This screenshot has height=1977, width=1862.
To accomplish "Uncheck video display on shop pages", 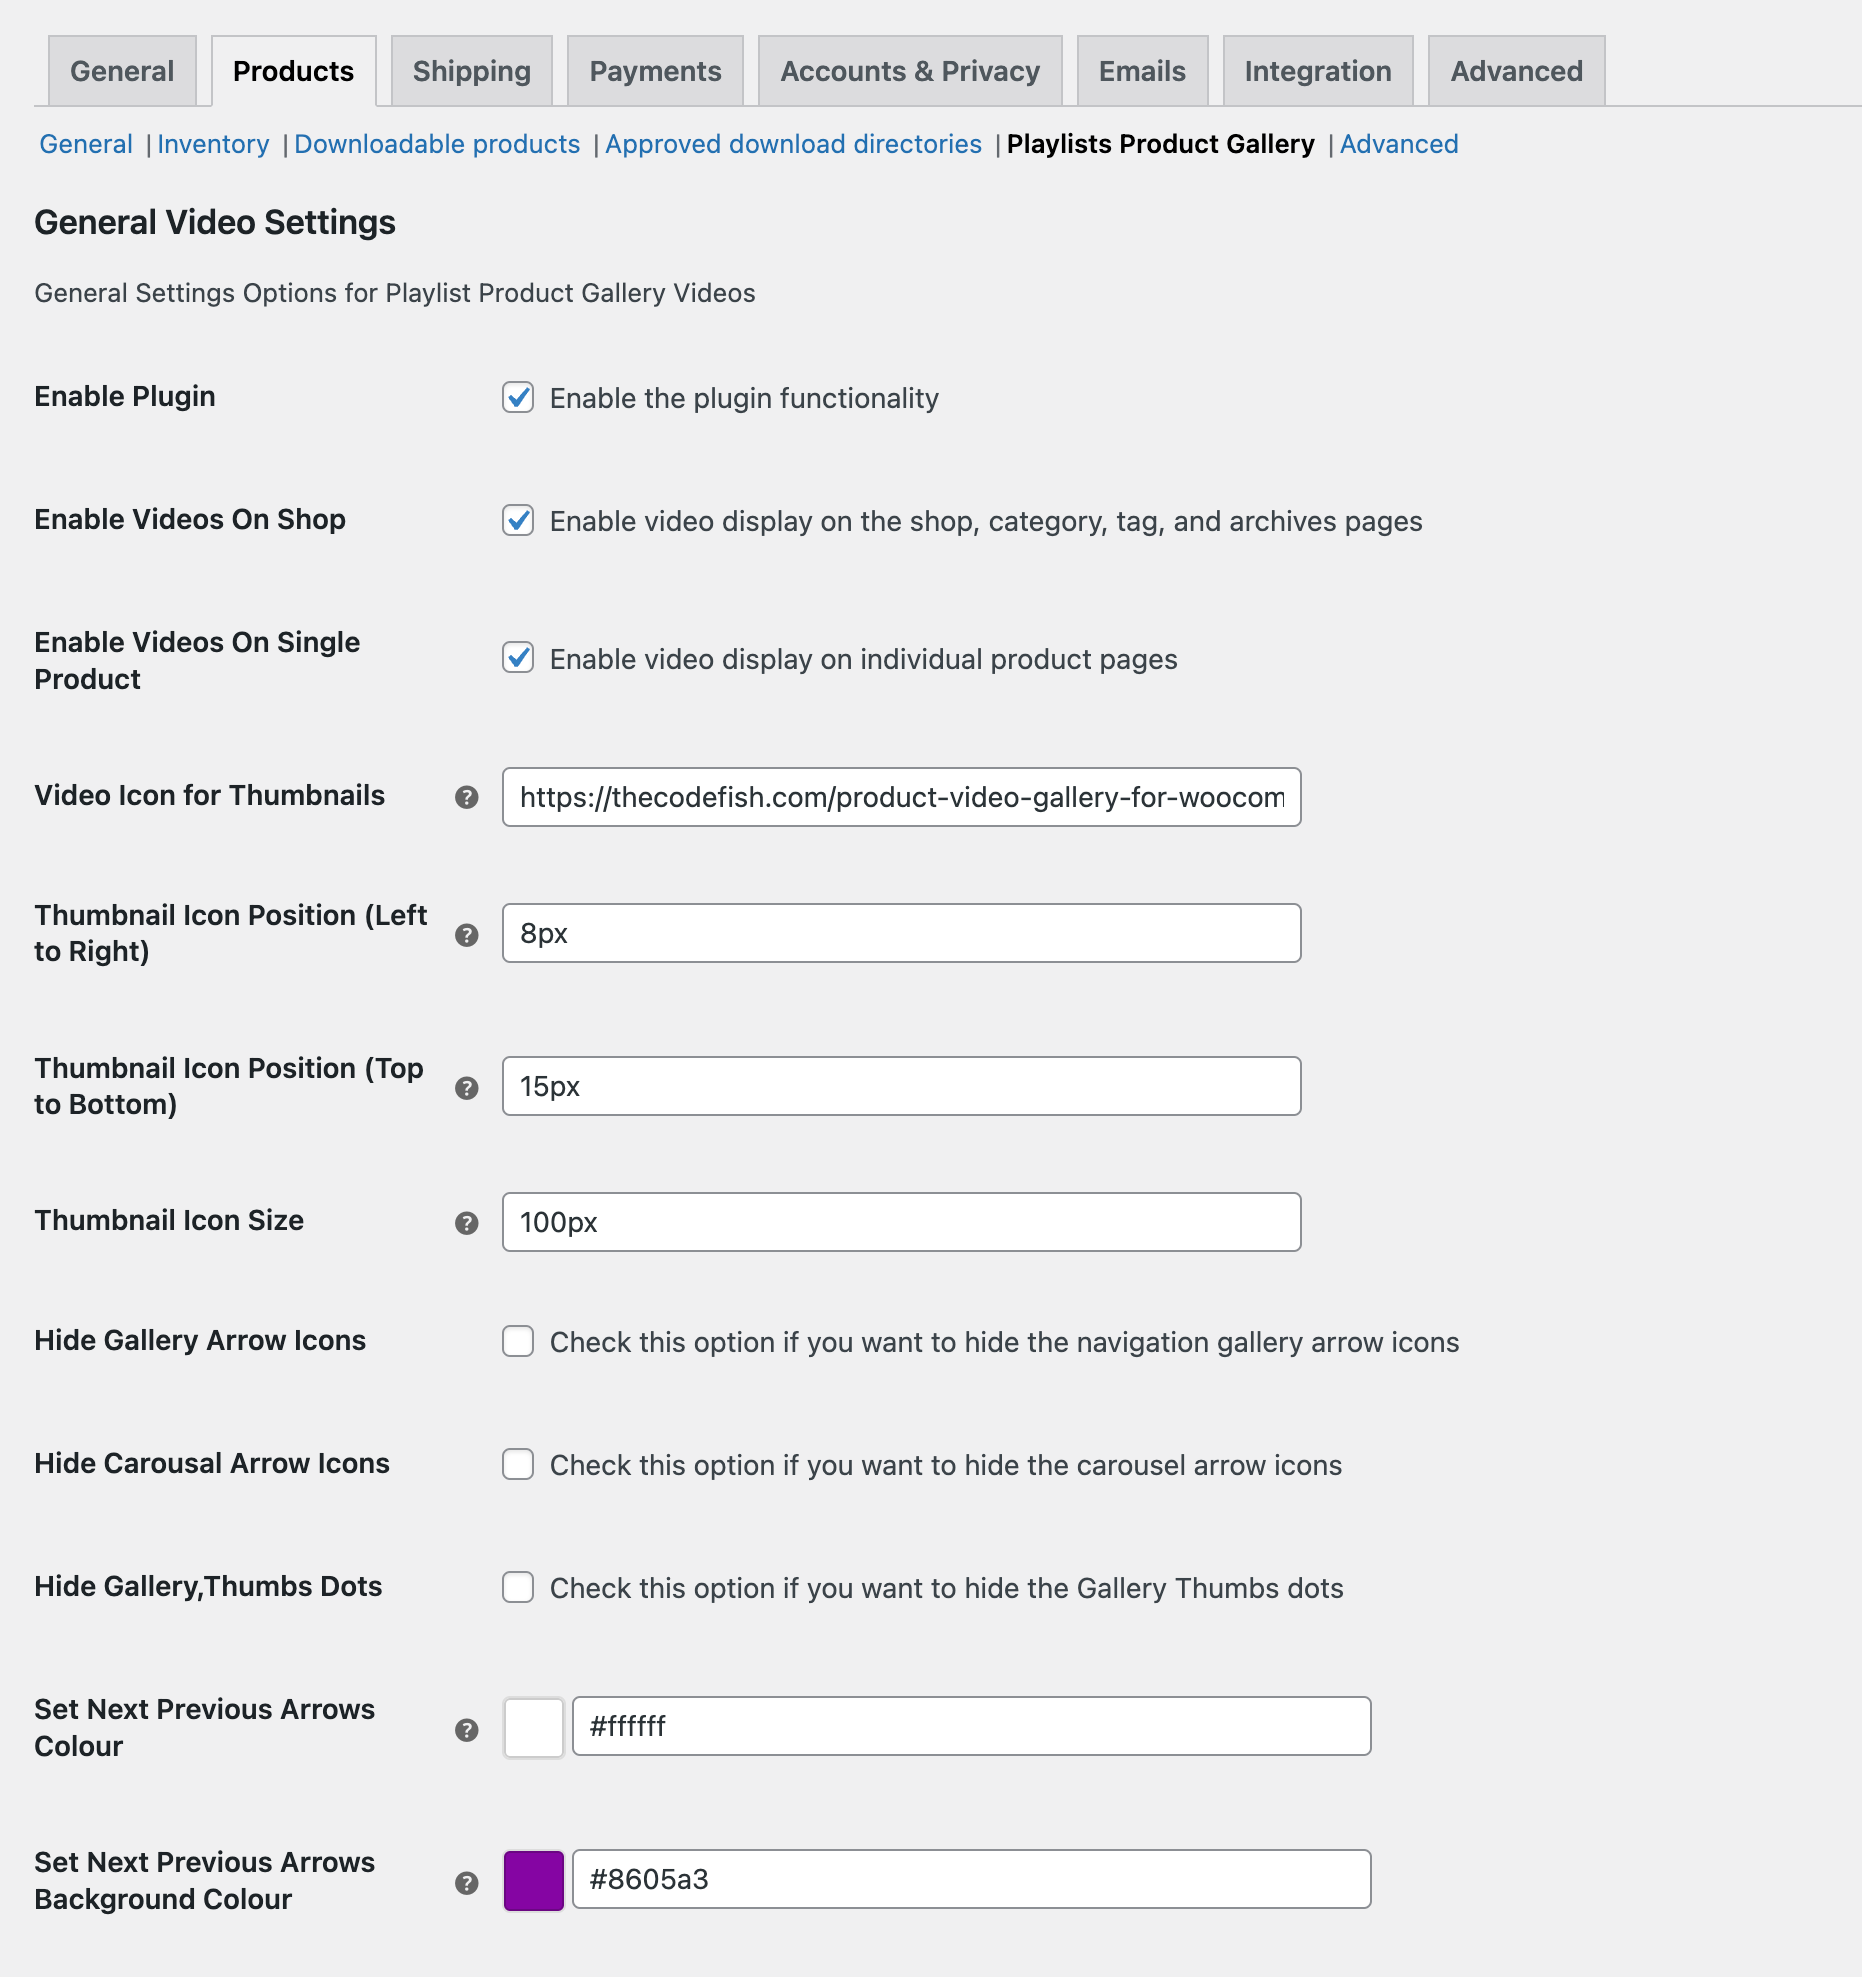I will point(518,520).
